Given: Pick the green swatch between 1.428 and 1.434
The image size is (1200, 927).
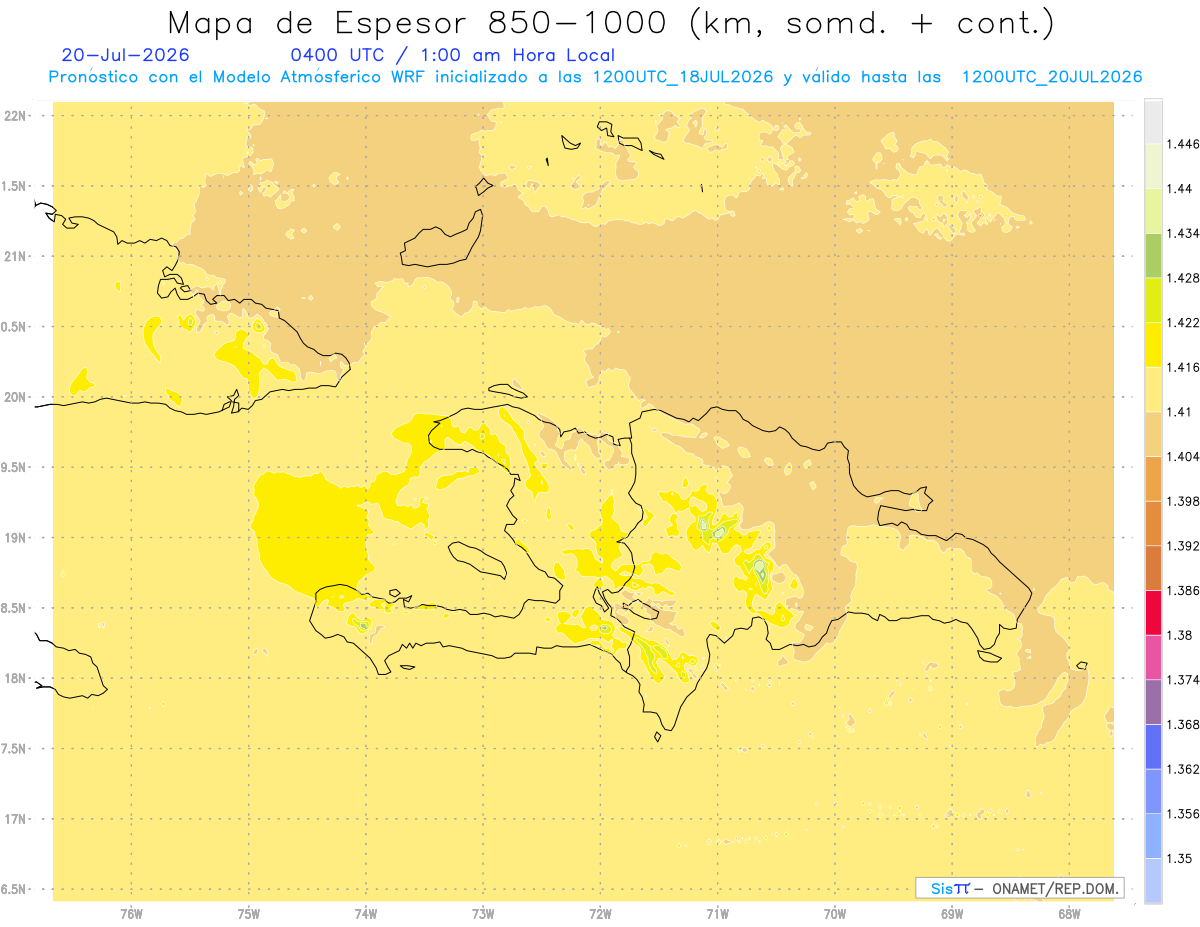Looking at the screenshot, I should (x=1153, y=255).
